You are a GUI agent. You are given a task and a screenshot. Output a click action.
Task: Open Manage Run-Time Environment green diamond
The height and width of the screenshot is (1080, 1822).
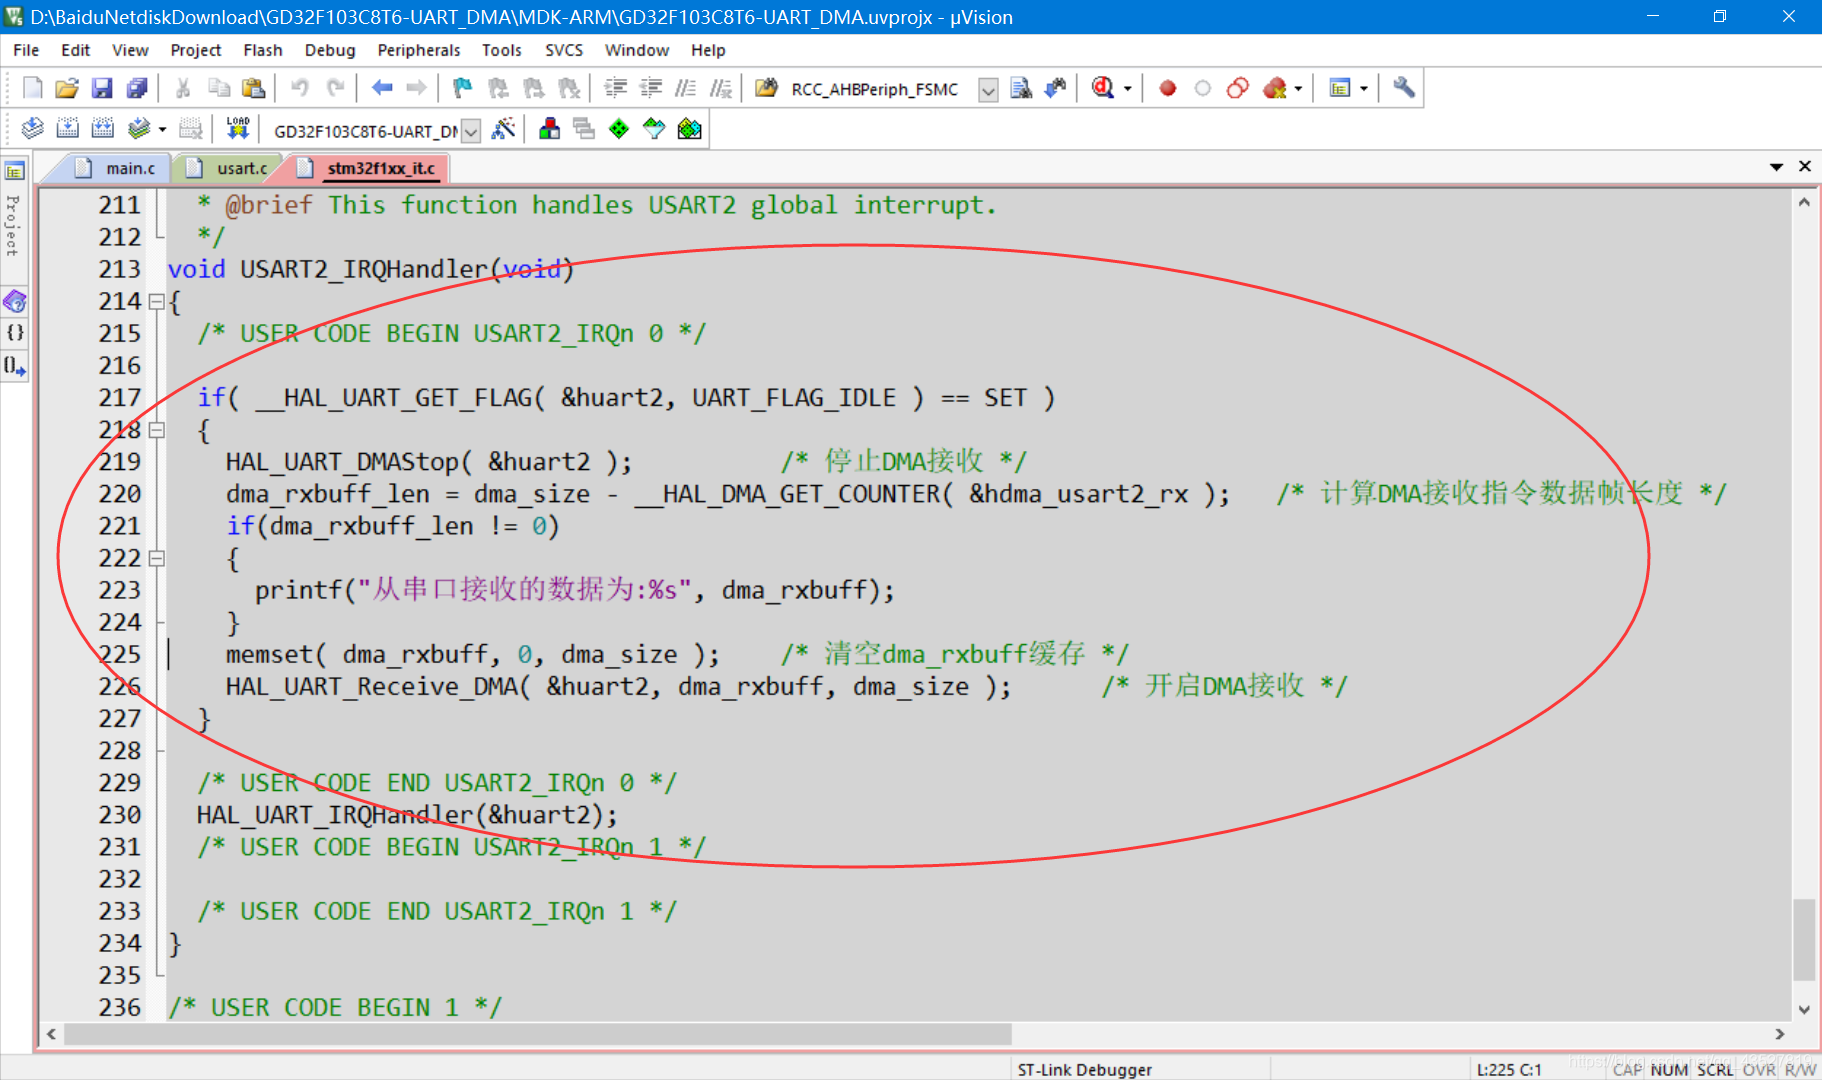click(619, 128)
